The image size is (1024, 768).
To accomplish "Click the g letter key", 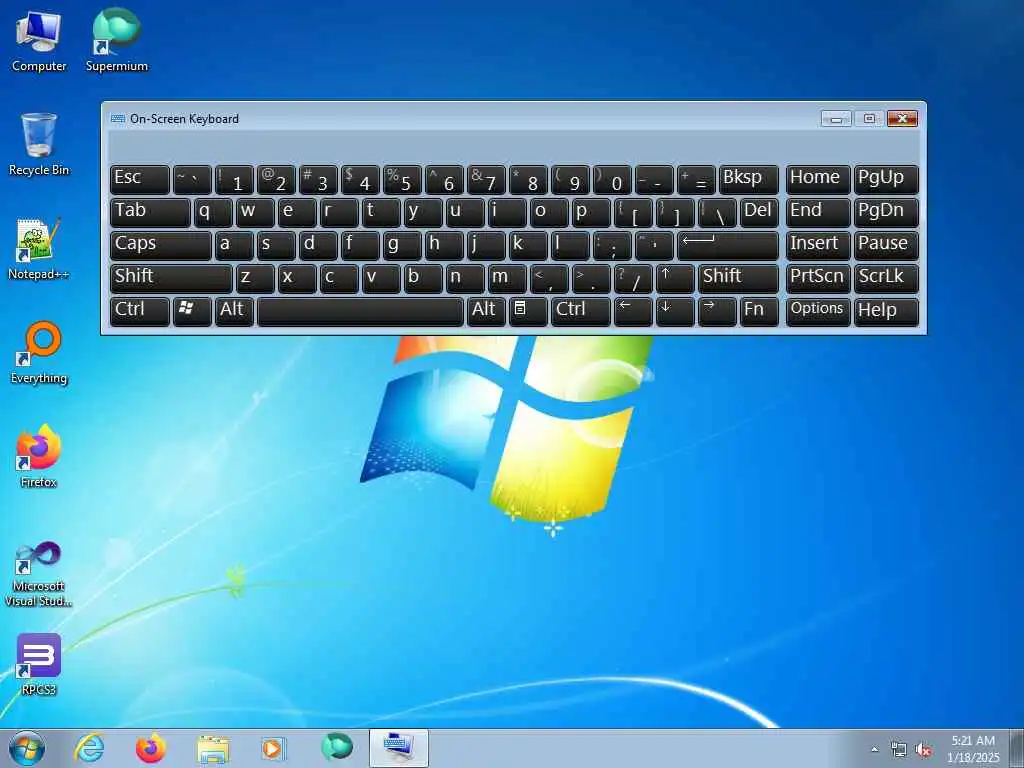I will point(402,246).
